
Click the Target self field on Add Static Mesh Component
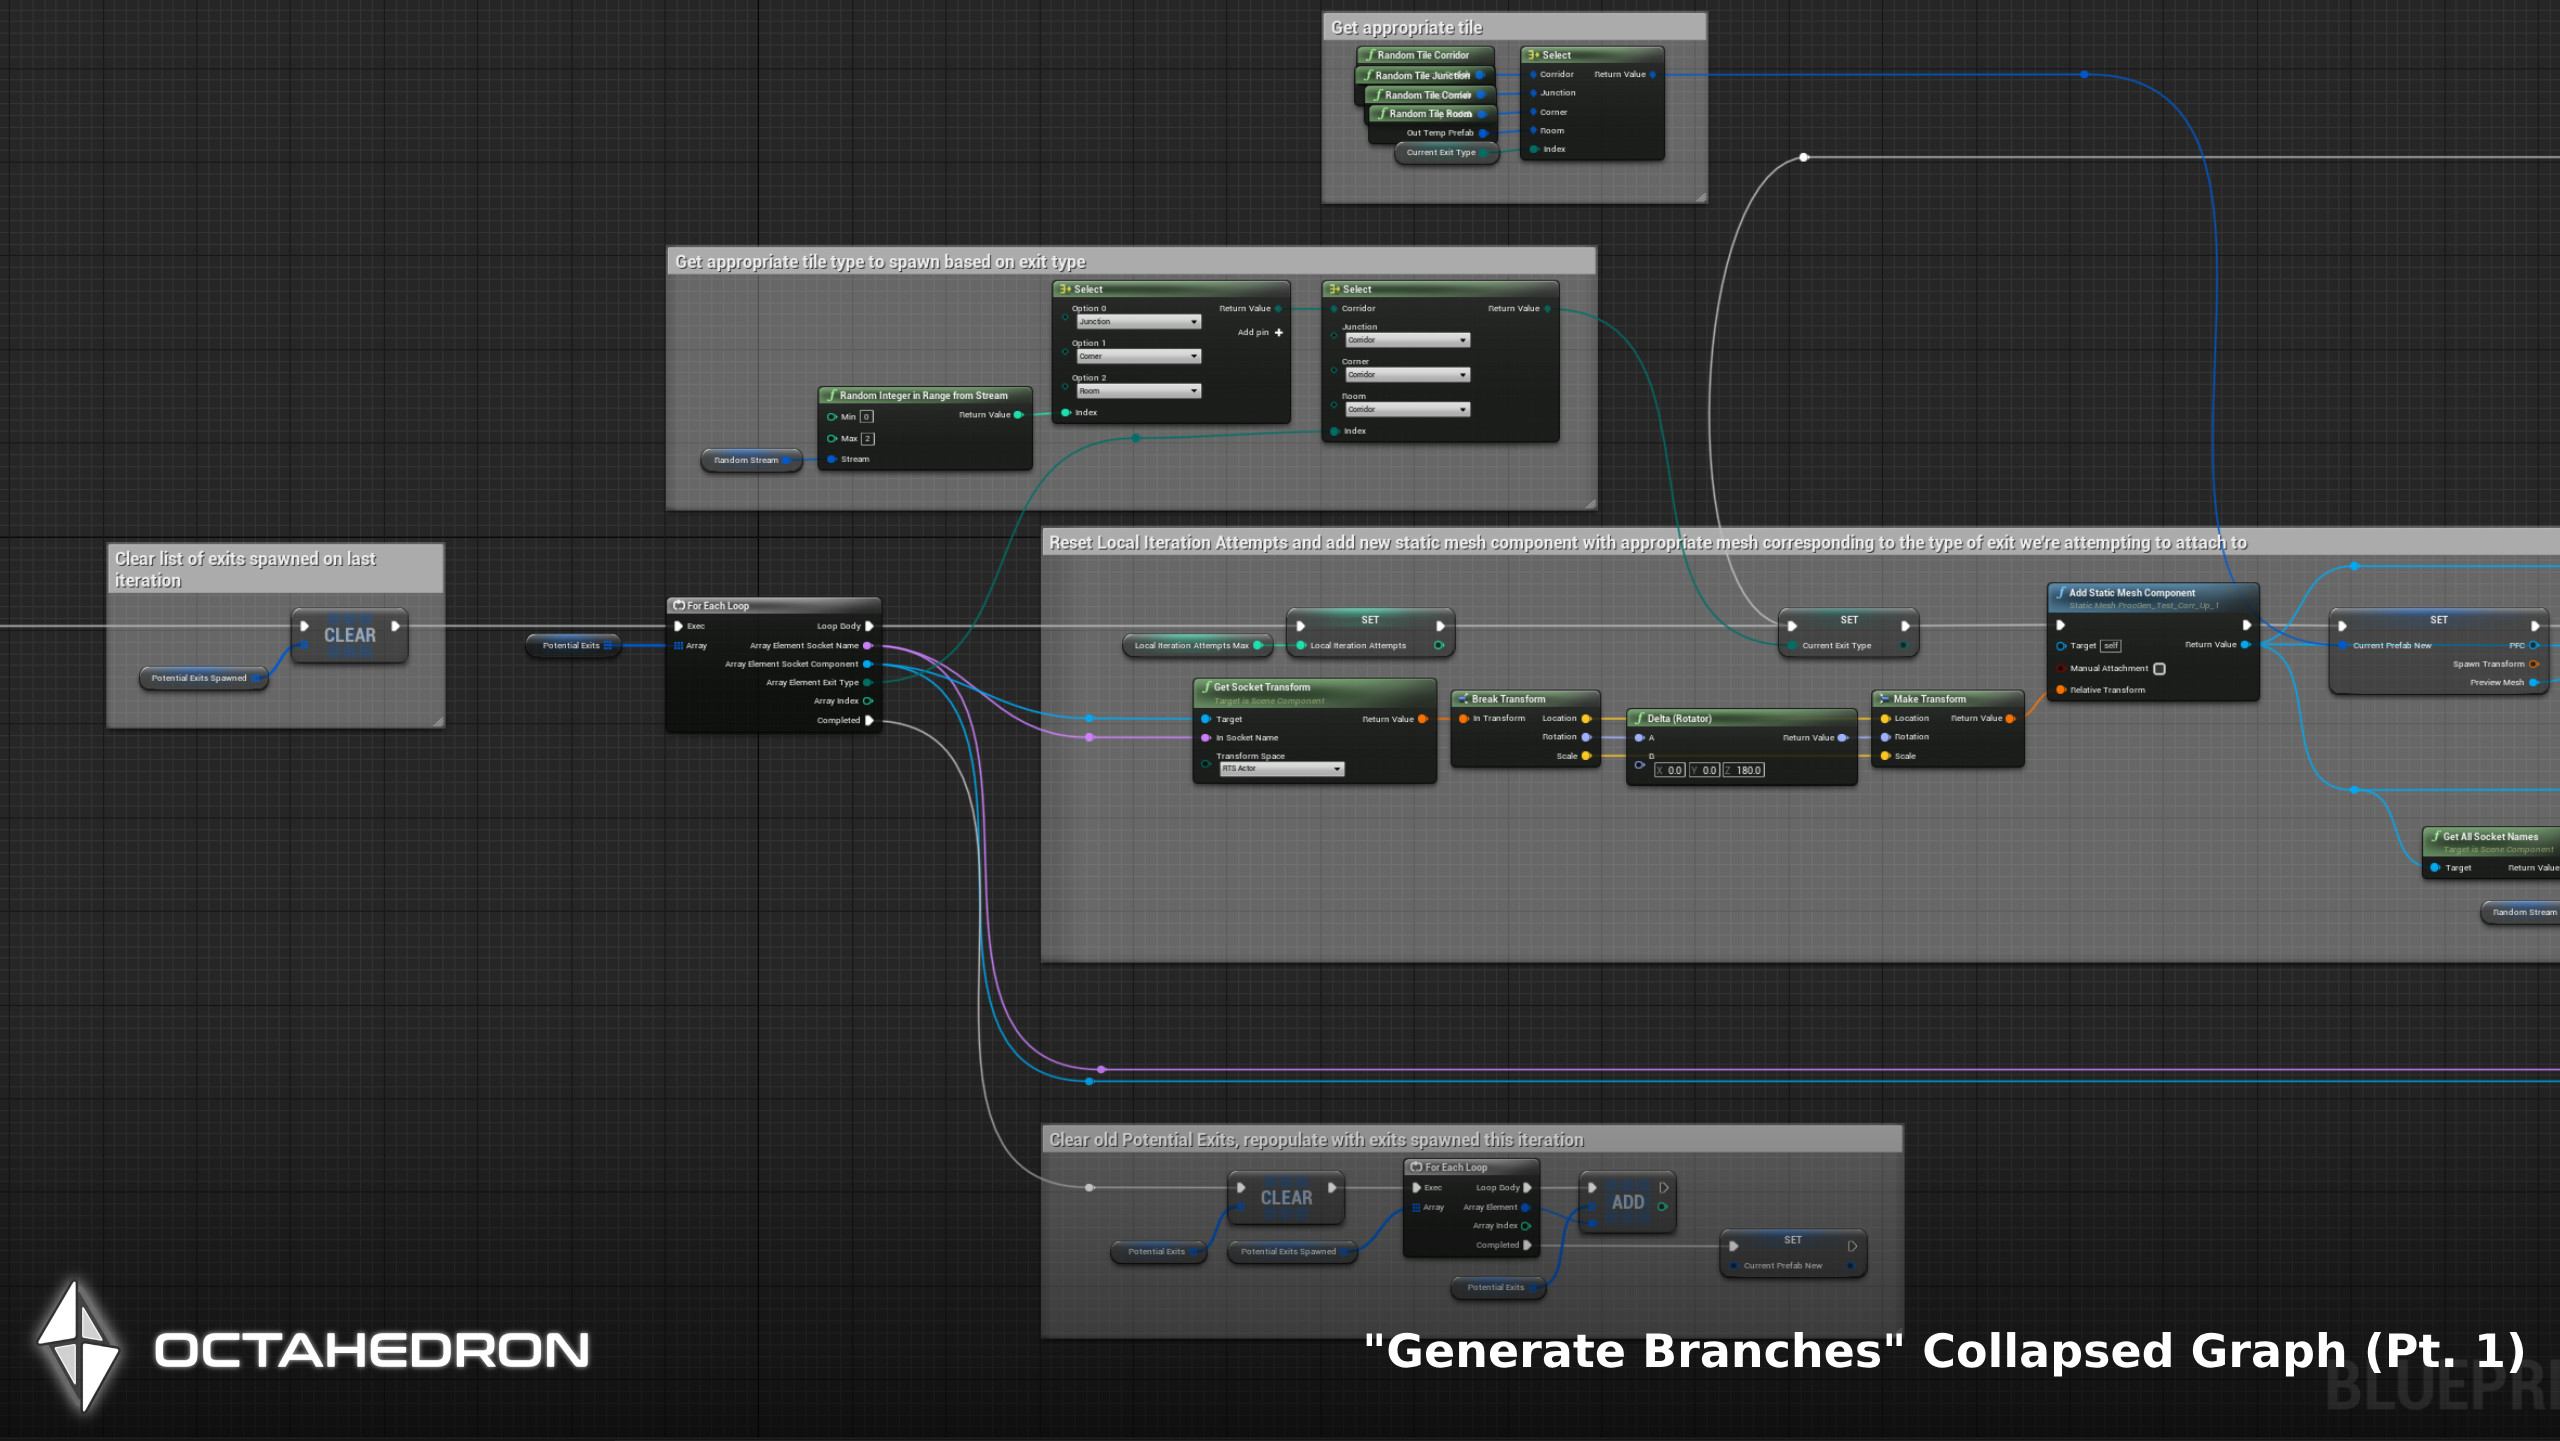[2110, 646]
